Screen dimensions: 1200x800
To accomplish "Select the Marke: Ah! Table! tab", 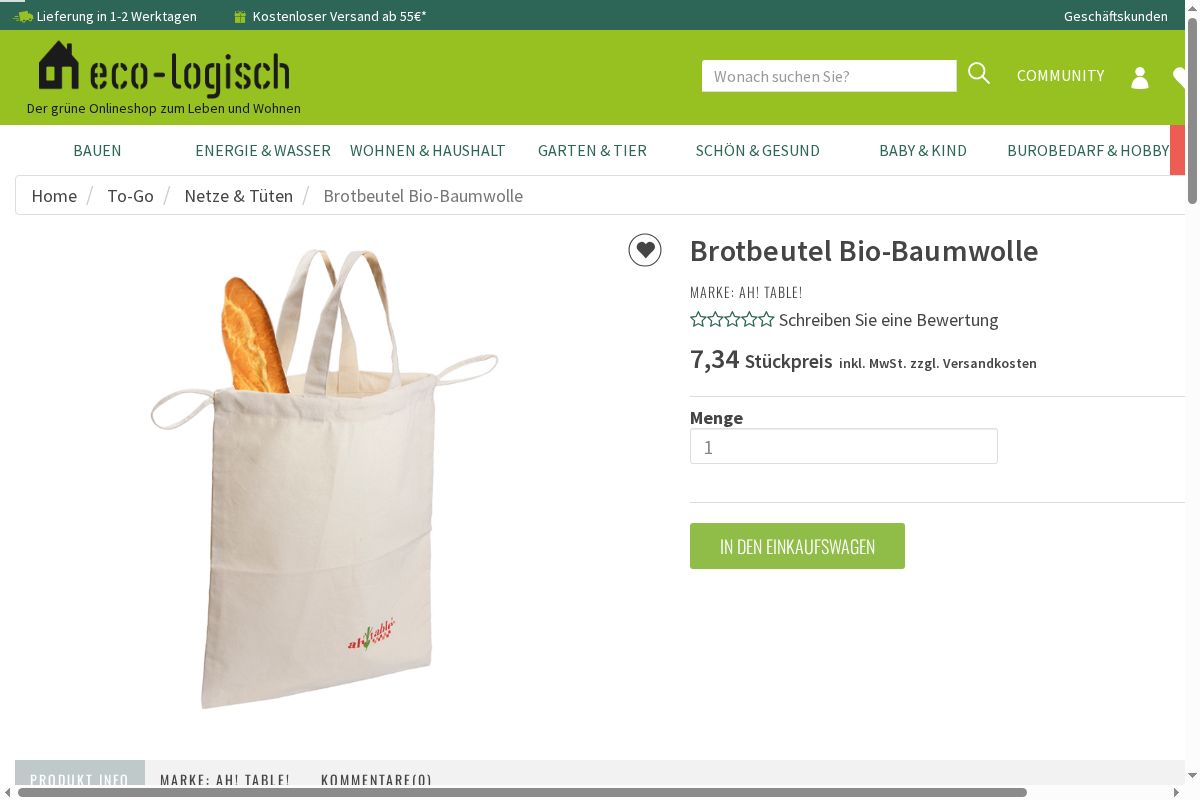I will click(x=225, y=779).
